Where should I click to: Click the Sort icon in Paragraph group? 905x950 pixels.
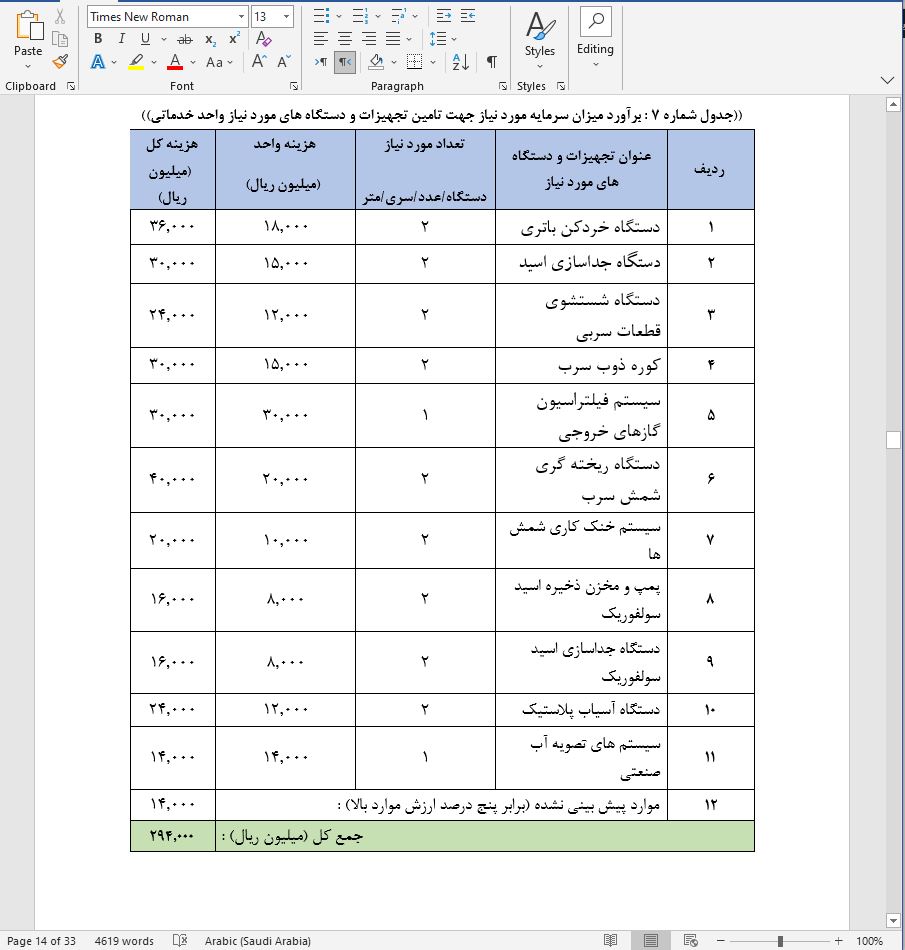point(461,61)
